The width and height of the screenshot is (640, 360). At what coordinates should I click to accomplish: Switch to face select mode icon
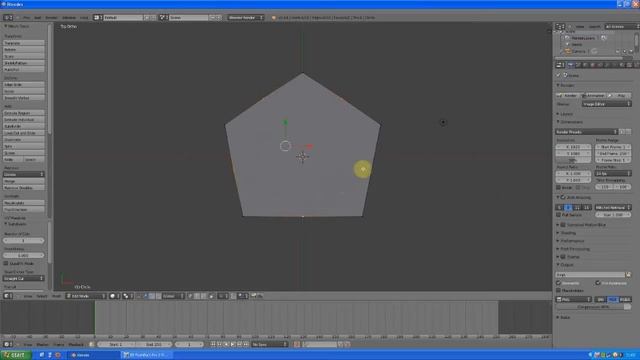click(x=203, y=296)
